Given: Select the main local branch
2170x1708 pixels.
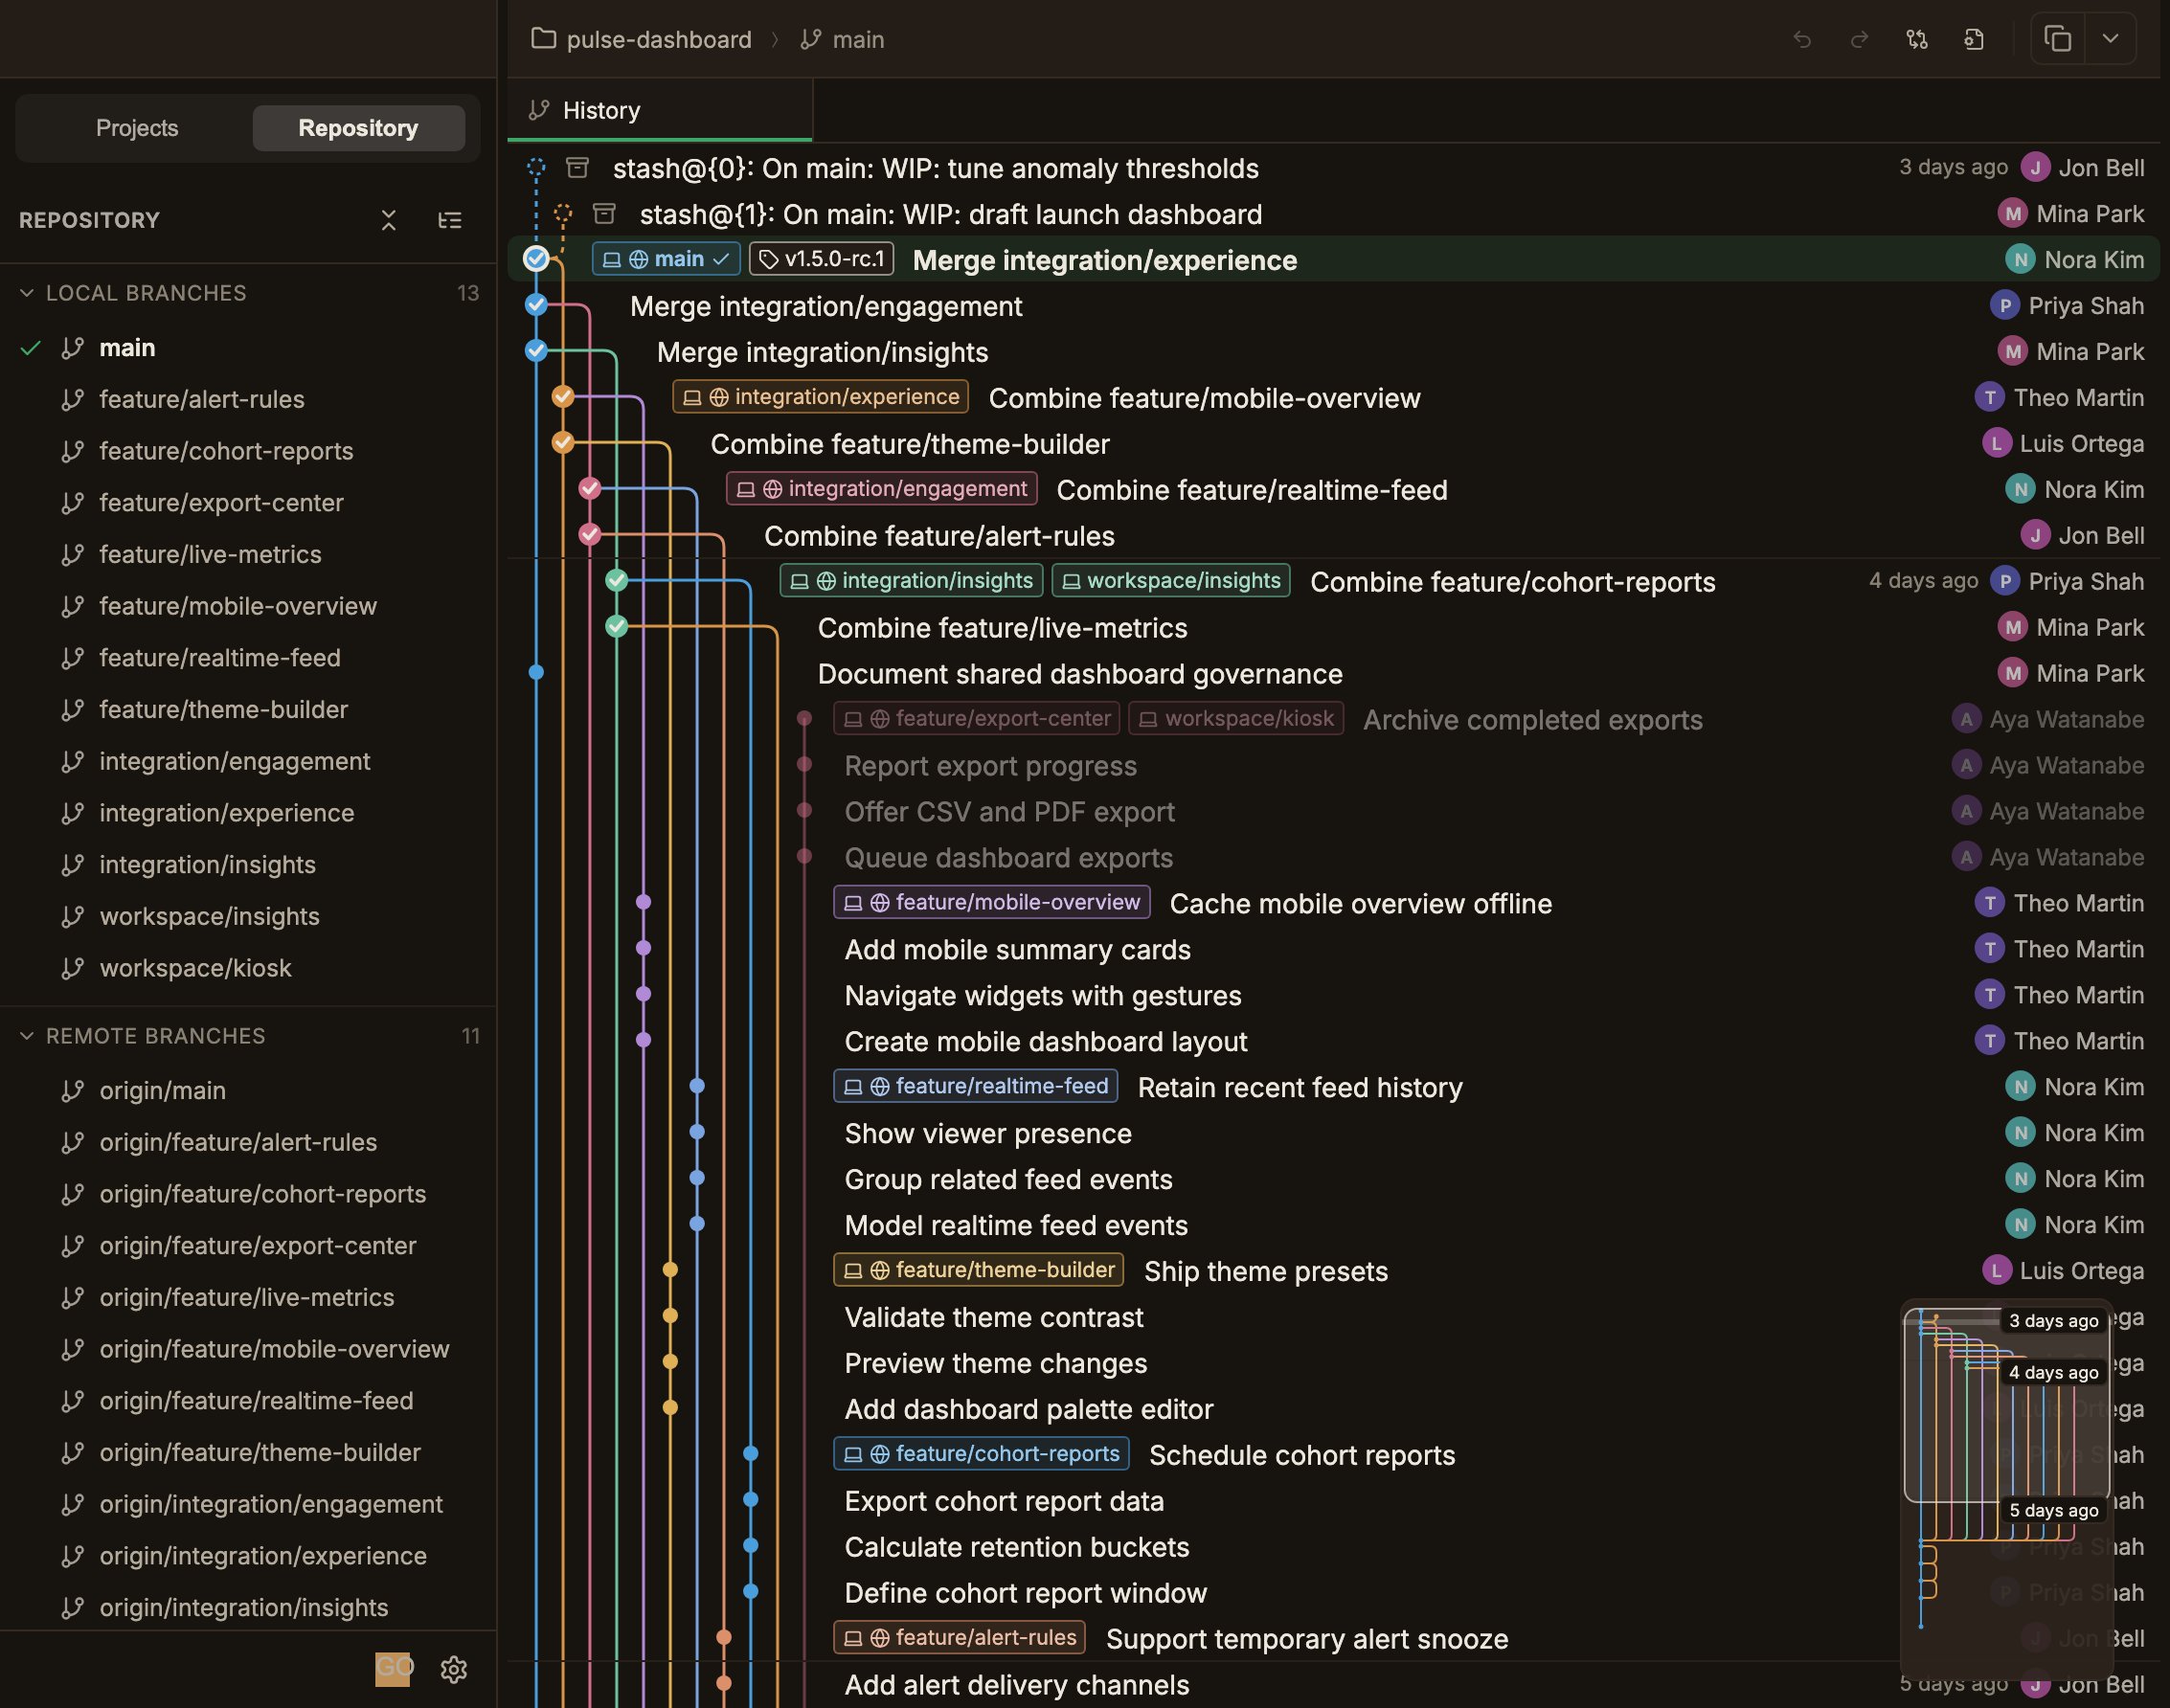Looking at the screenshot, I should pyautogui.click(x=248, y=348).
